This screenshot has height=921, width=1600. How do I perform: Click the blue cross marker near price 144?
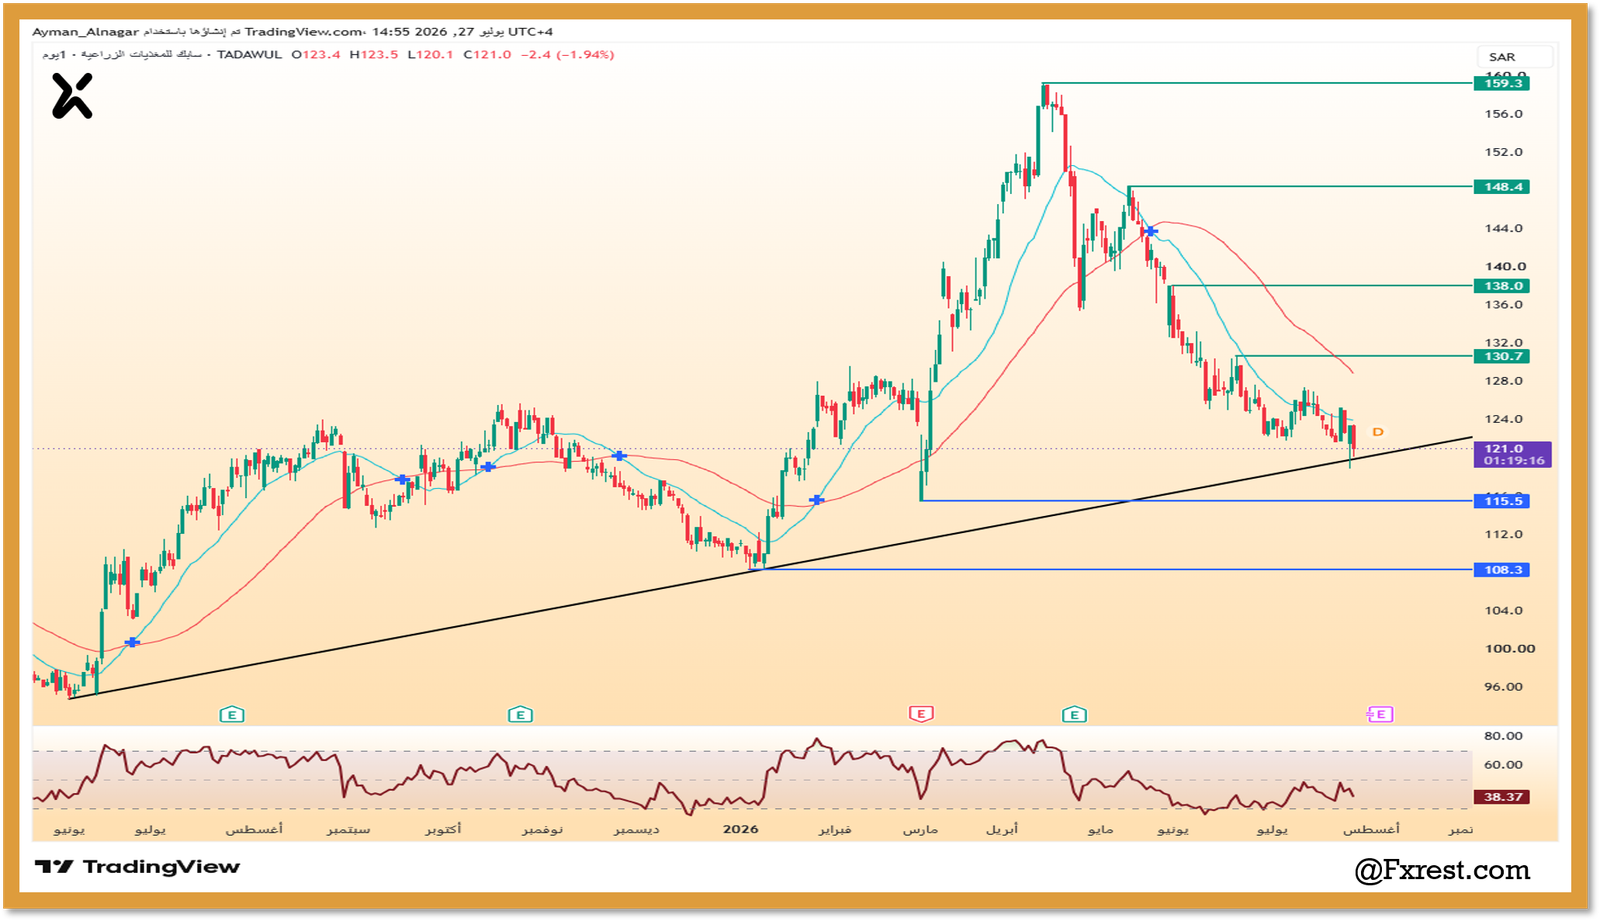[x=1151, y=231]
